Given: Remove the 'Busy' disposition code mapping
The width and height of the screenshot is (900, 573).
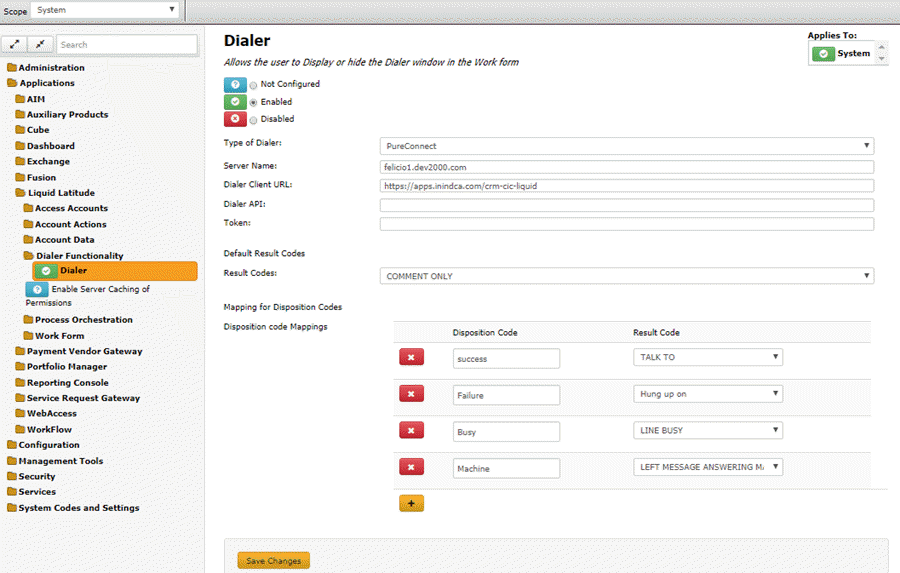Looking at the screenshot, I should pos(411,431).
